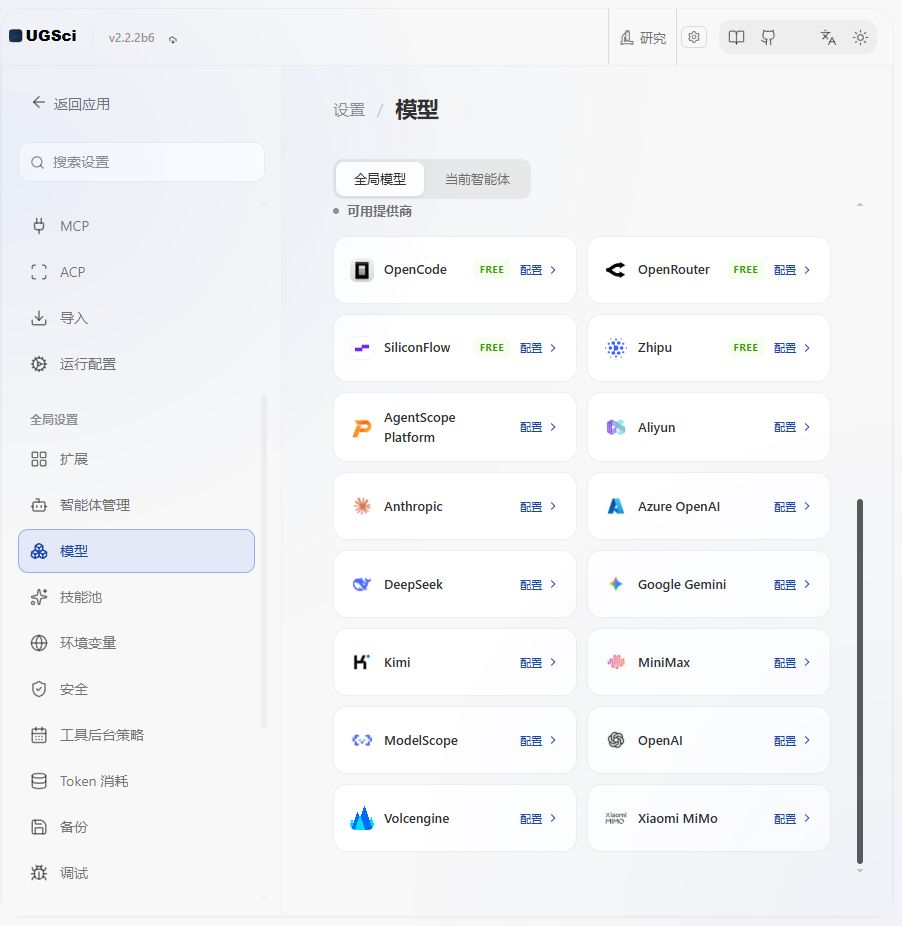Image resolution: width=902 pixels, height=926 pixels.
Task: Click the Zhipu provider logo
Action: click(616, 348)
